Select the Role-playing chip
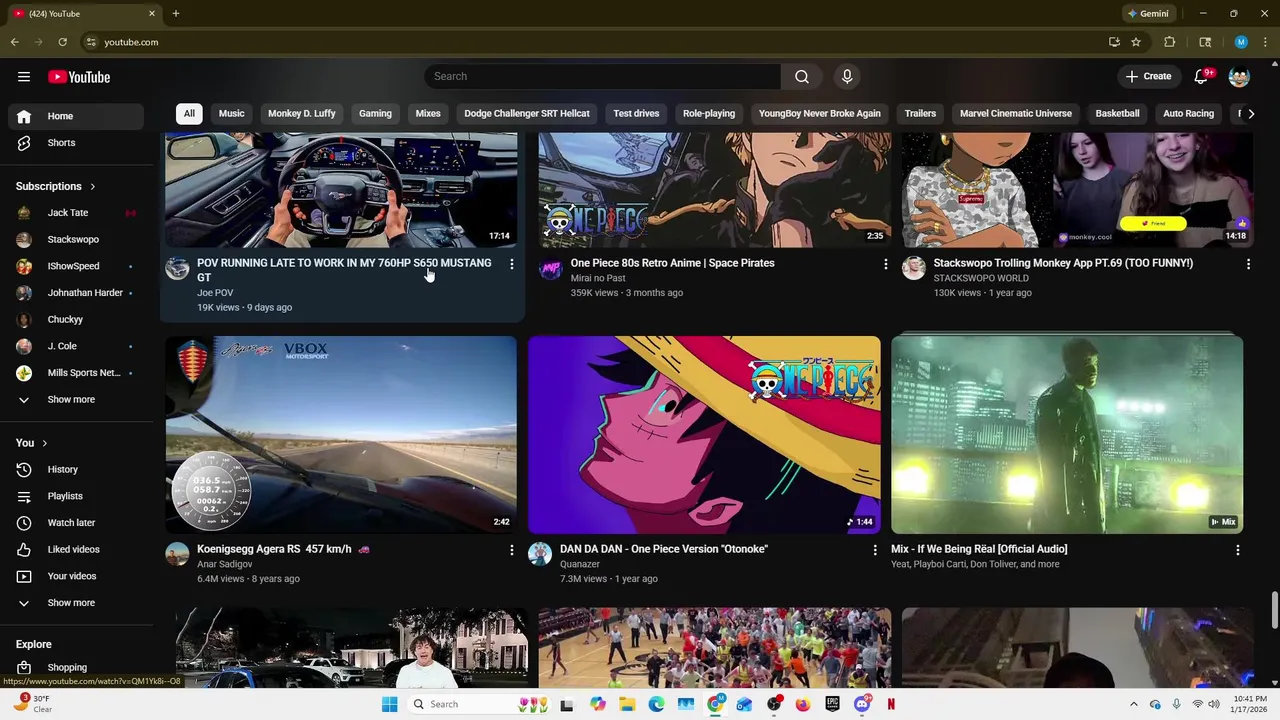Screen dimensions: 1280x720 709,114
